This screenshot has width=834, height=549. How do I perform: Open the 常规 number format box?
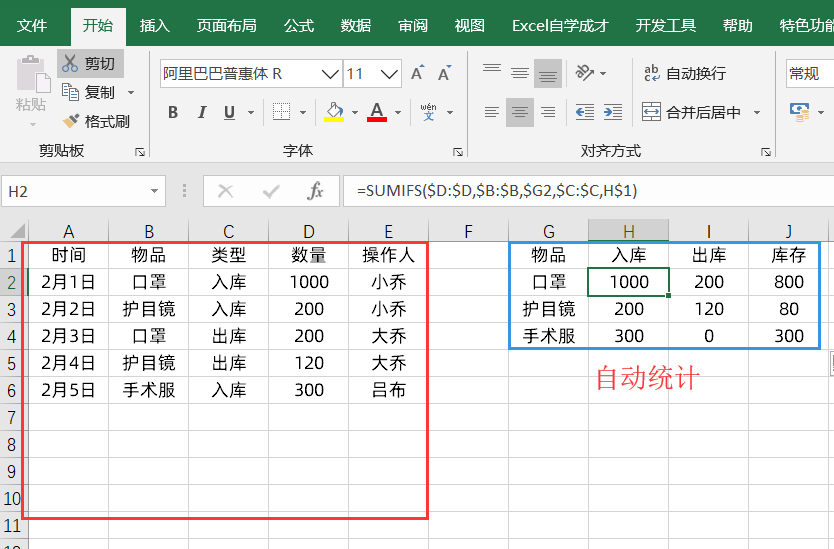click(x=810, y=73)
